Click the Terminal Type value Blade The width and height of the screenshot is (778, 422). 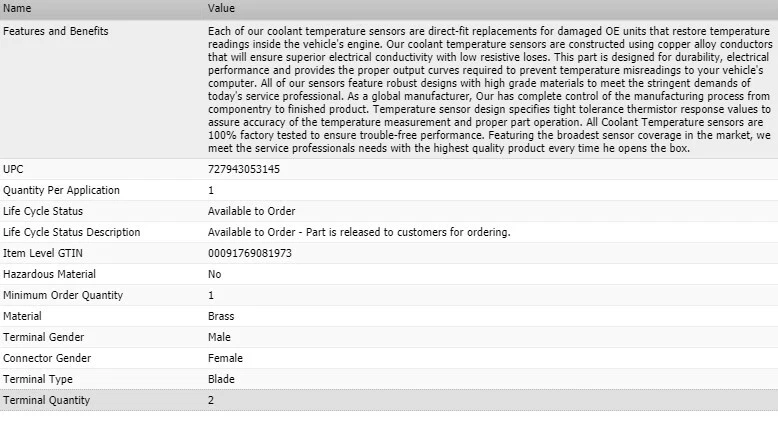(221, 379)
